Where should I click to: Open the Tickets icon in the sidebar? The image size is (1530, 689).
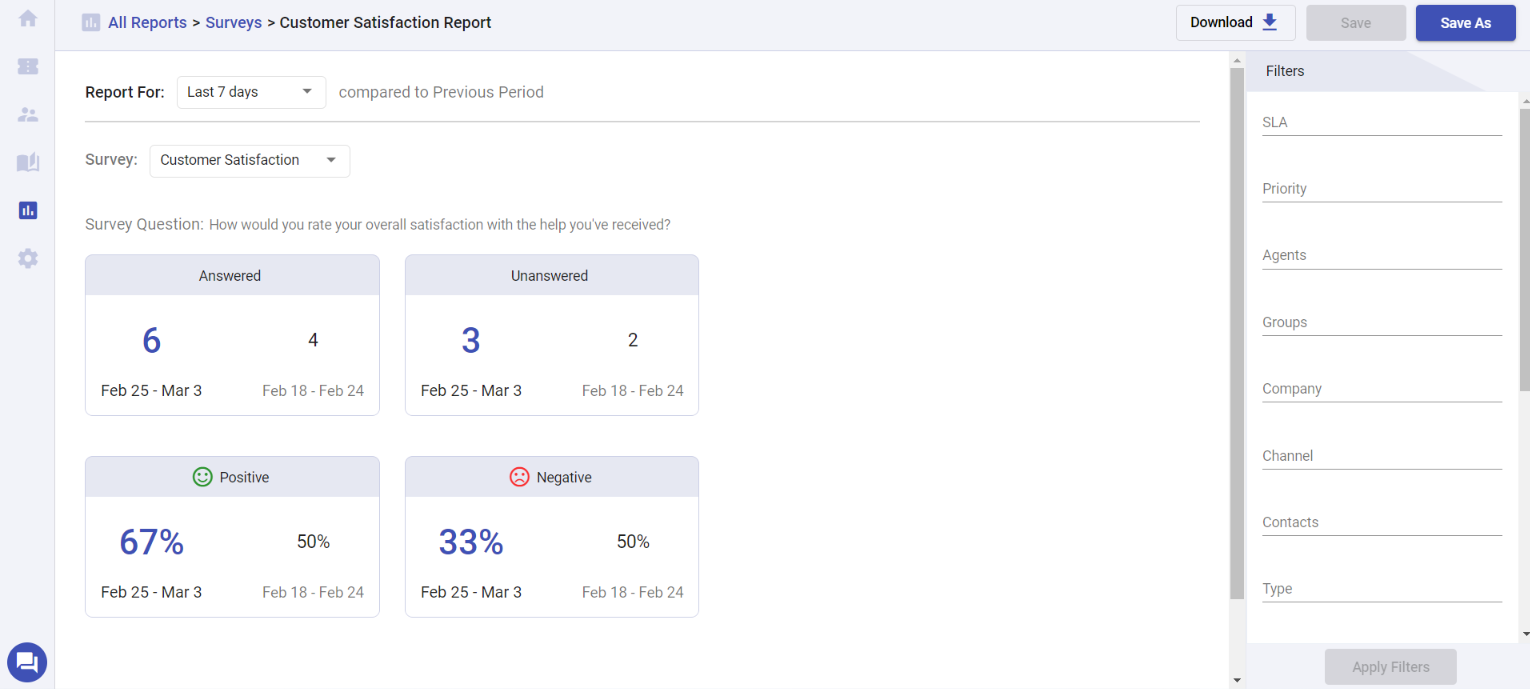point(27,66)
